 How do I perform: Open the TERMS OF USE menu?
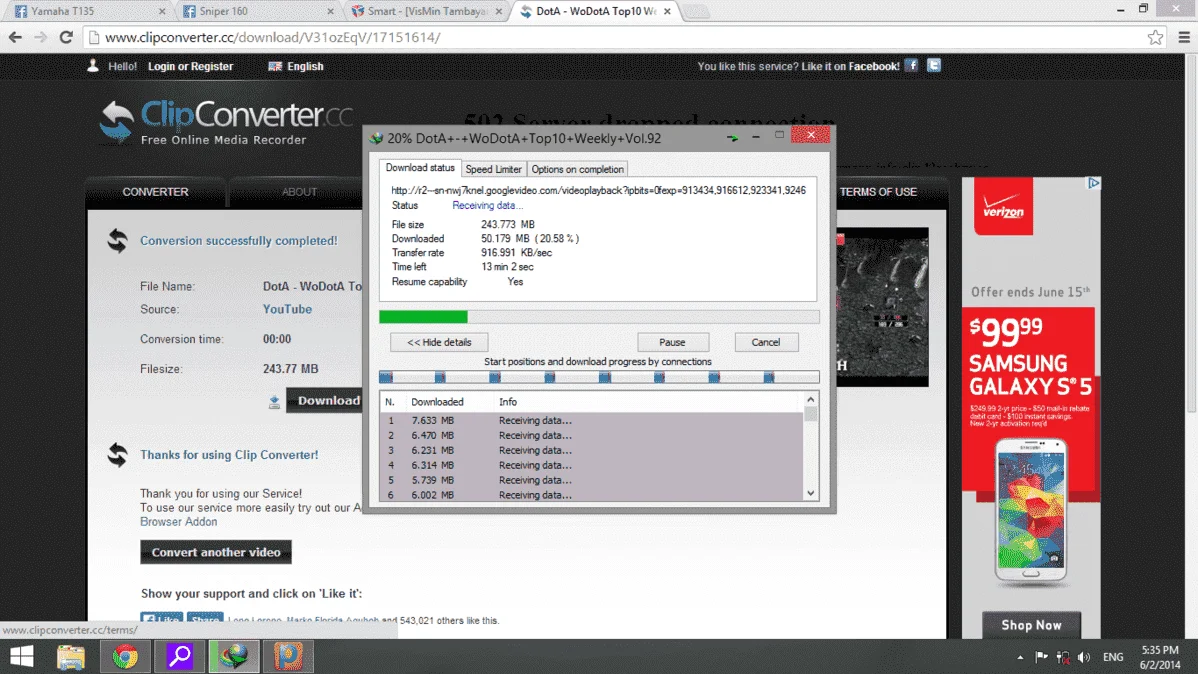(x=878, y=192)
